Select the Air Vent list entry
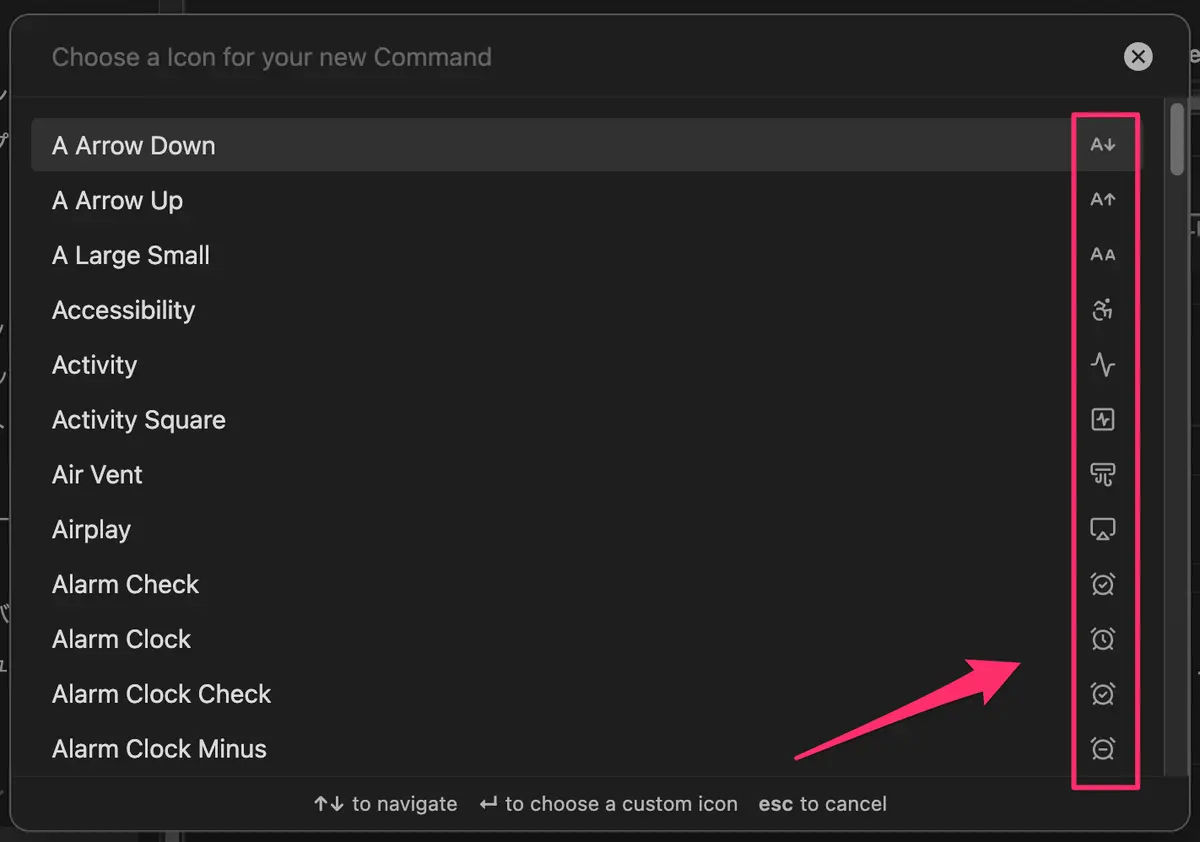The width and height of the screenshot is (1200, 842). 586,475
